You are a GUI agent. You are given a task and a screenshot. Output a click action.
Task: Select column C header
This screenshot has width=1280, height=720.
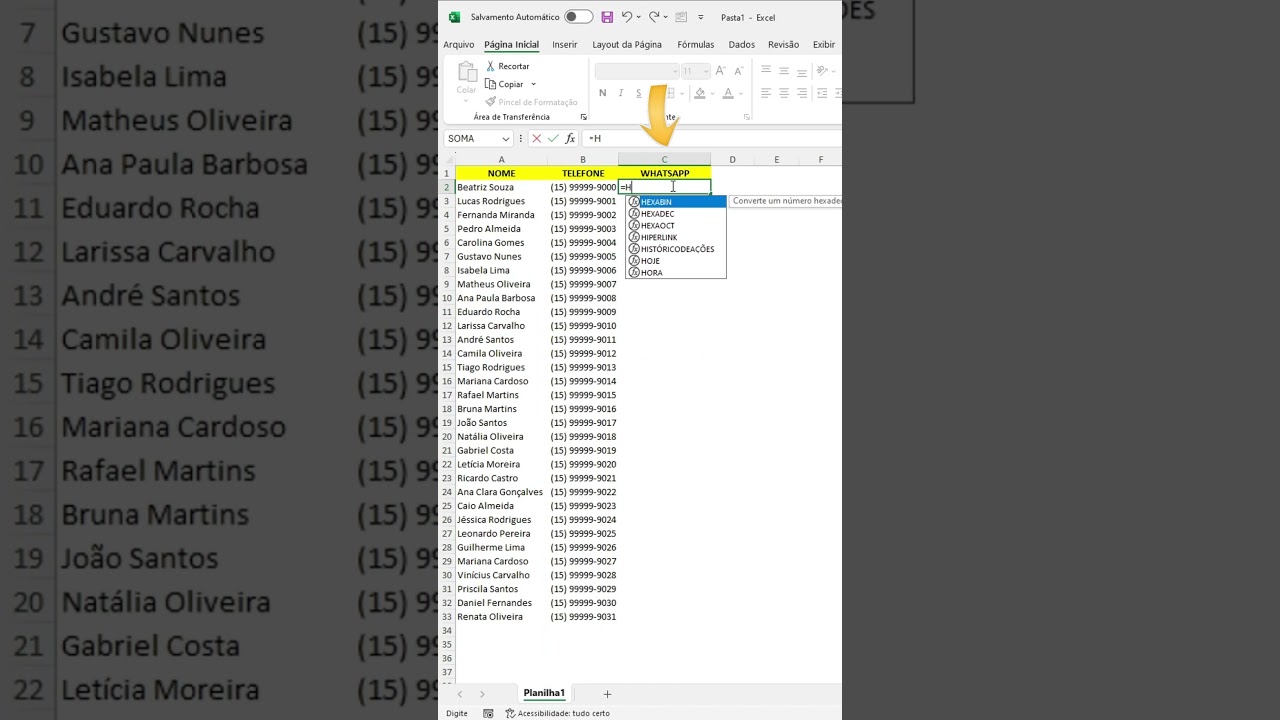point(664,160)
